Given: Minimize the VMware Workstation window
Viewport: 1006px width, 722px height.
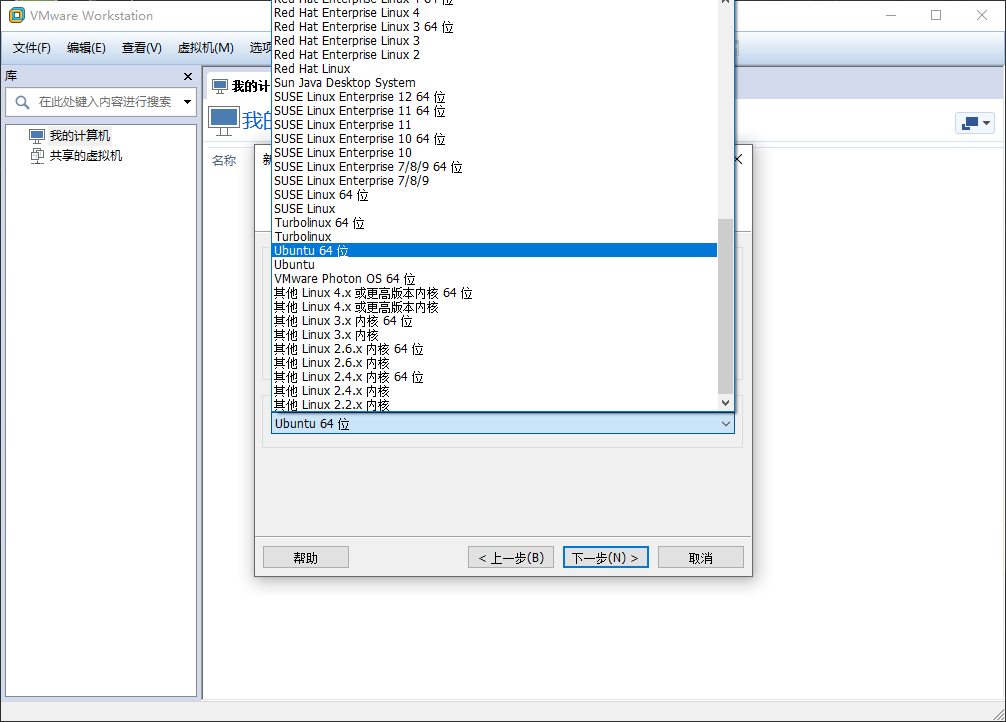Looking at the screenshot, I should [891, 15].
